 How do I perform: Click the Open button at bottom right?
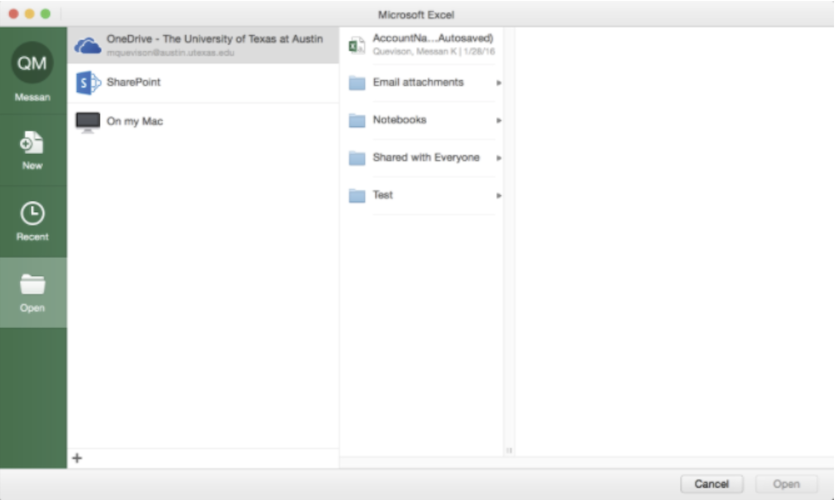tap(786, 483)
